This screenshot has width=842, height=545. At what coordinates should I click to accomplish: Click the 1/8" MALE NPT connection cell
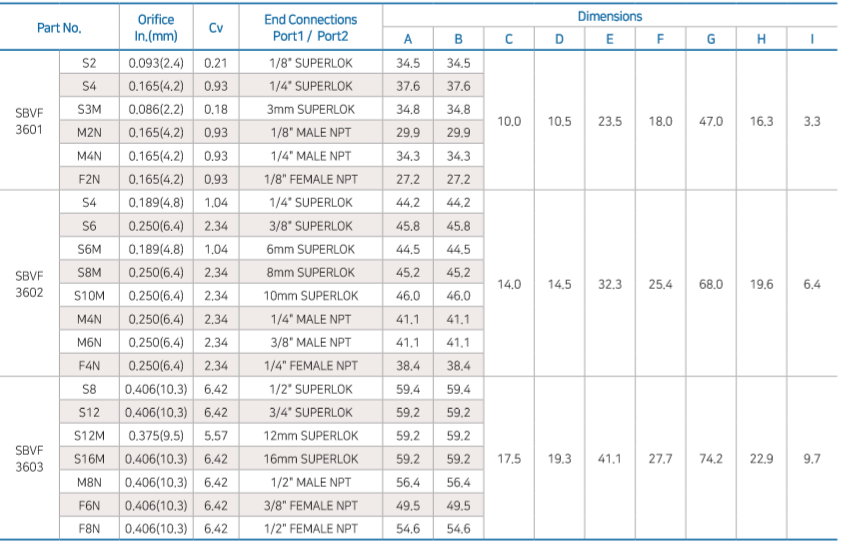coord(310,133)
